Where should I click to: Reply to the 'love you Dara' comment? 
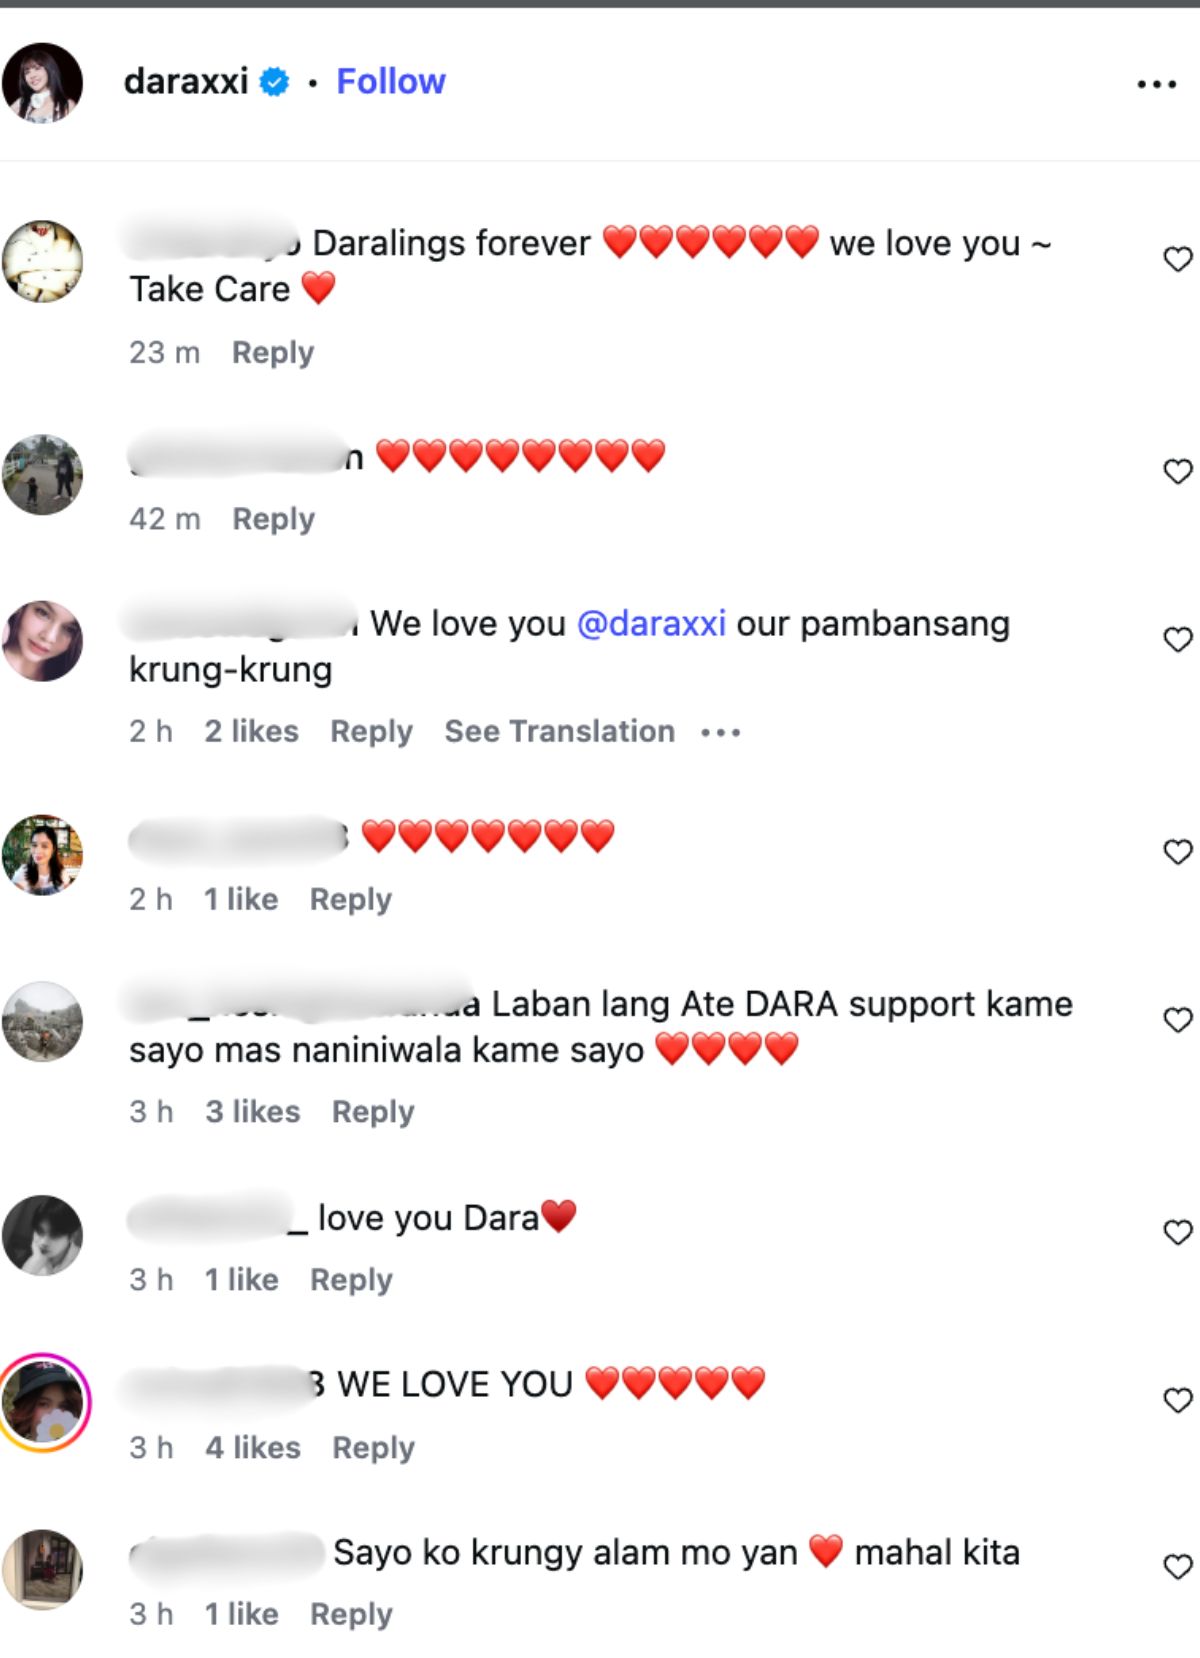[351, 1280]
